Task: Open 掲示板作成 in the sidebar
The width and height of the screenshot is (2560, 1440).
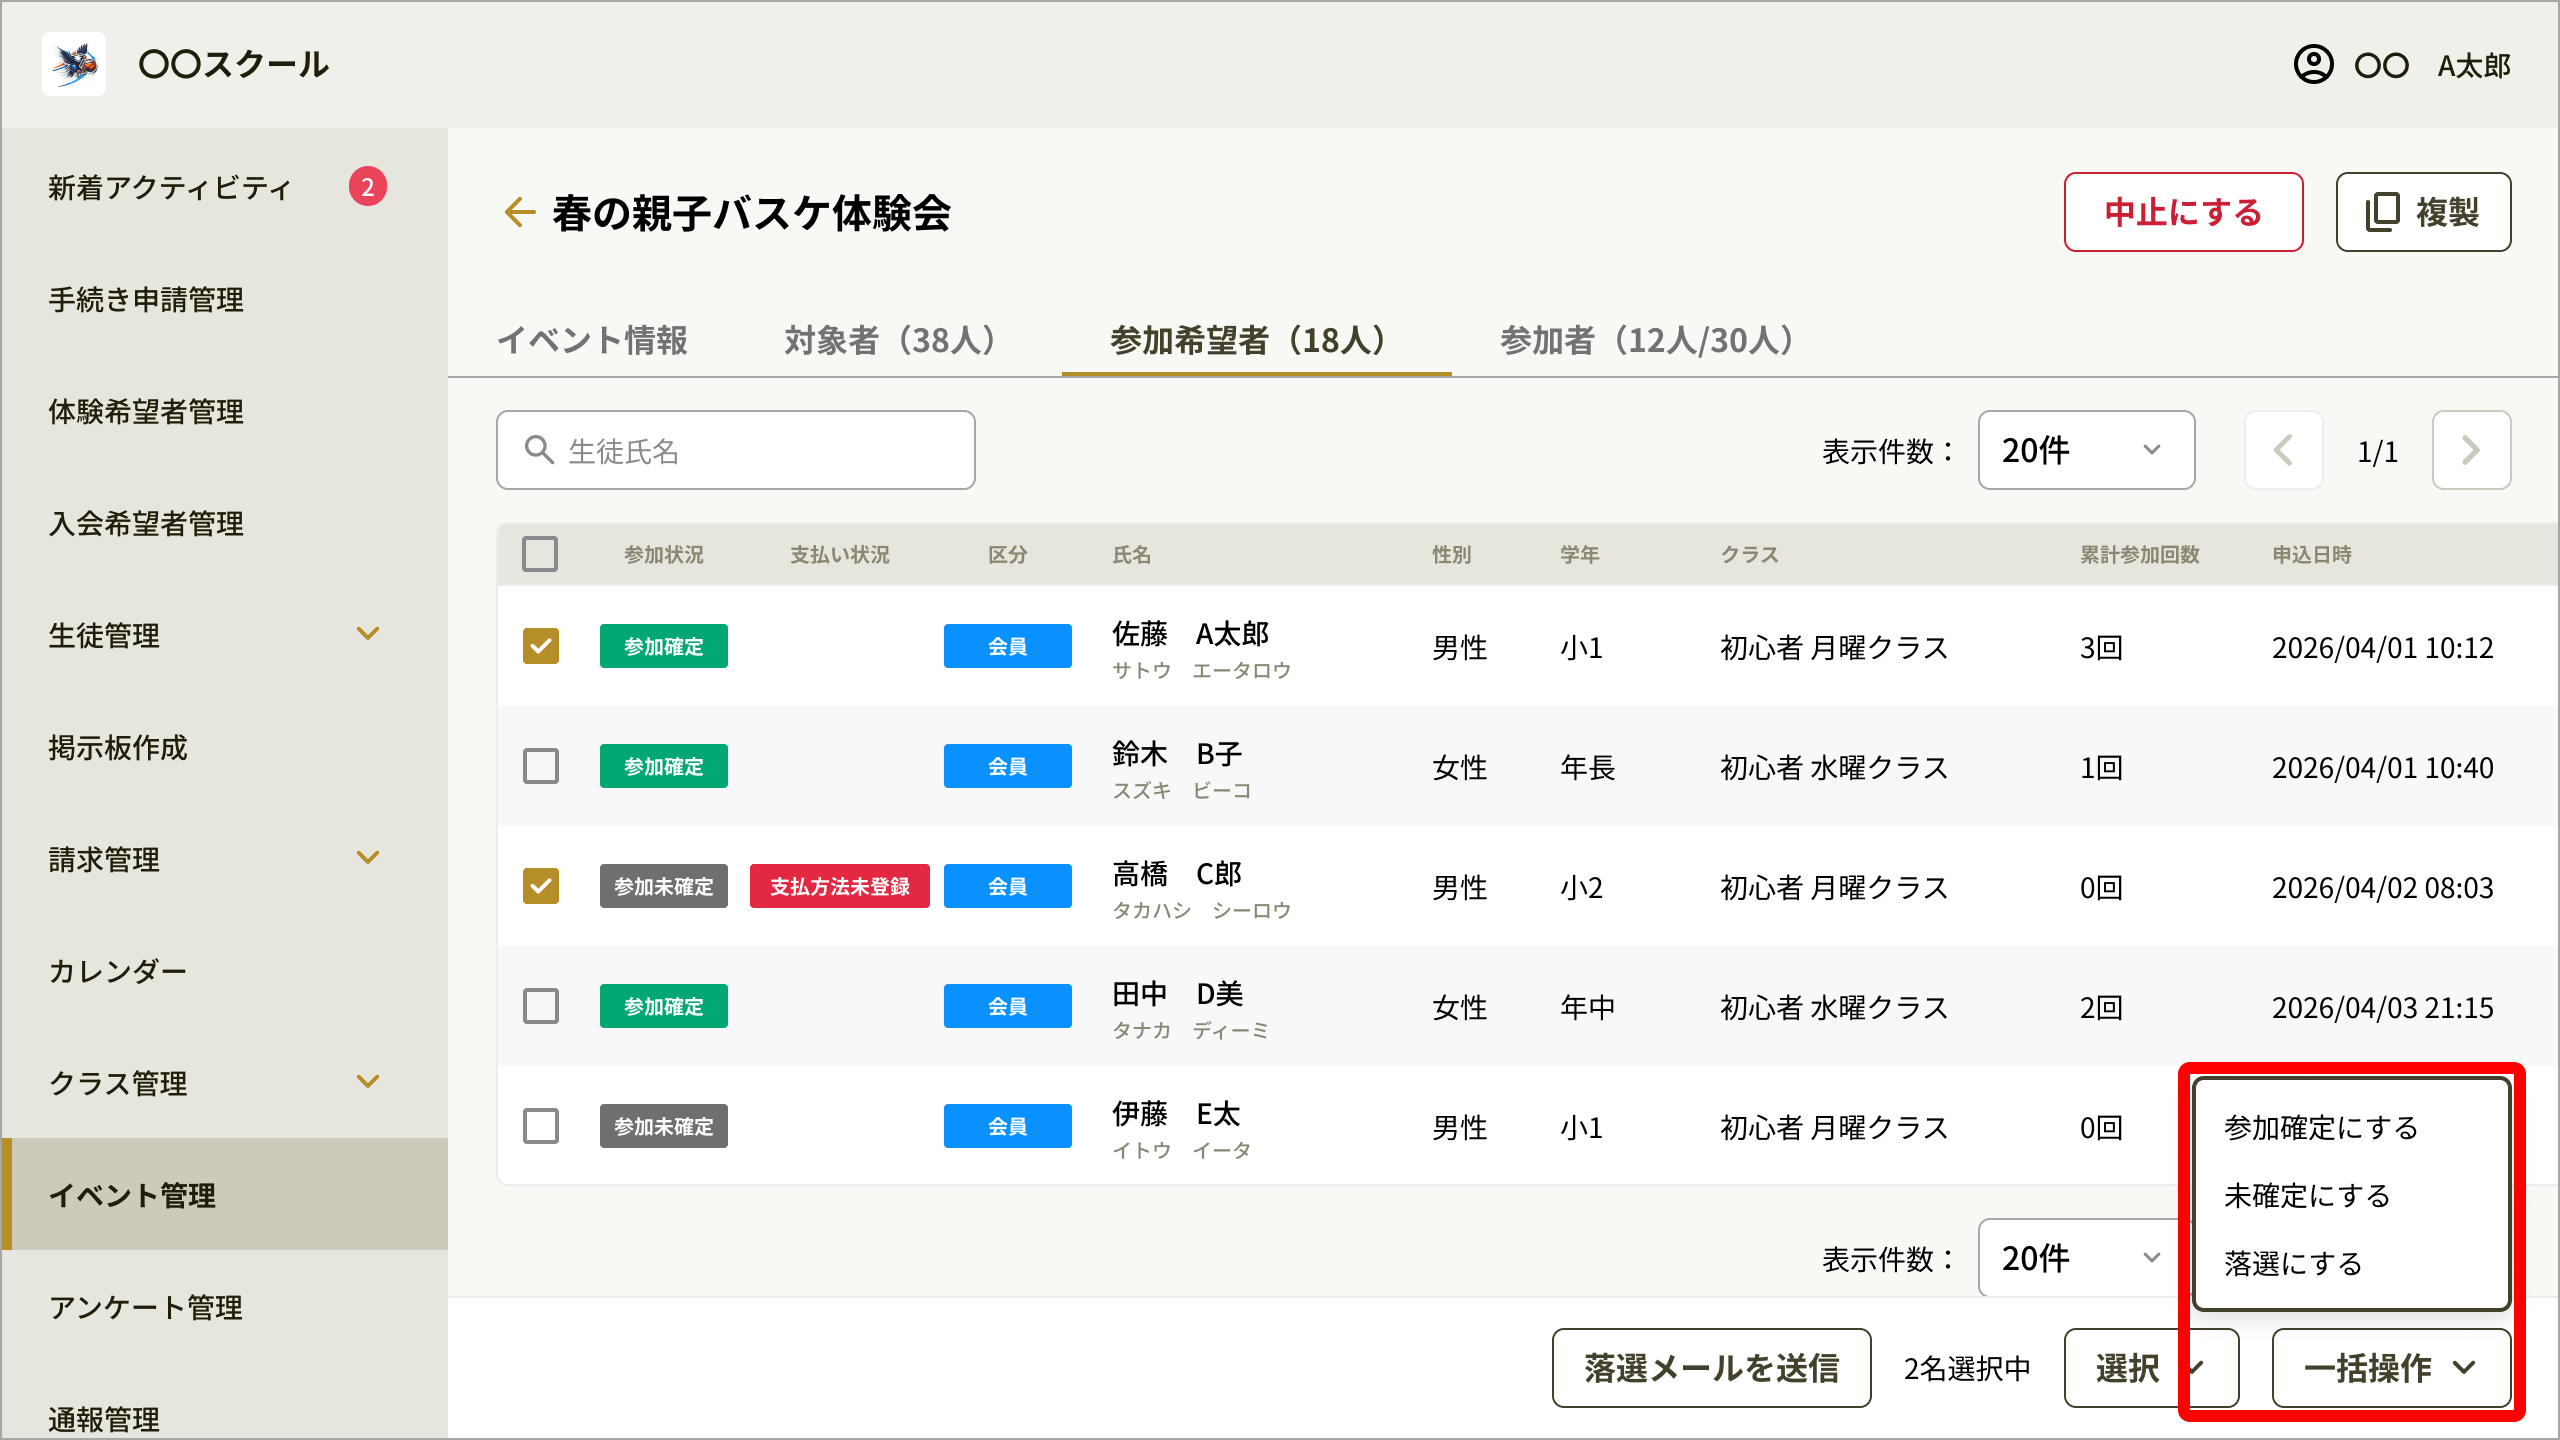Action: (x=118, y=748)
